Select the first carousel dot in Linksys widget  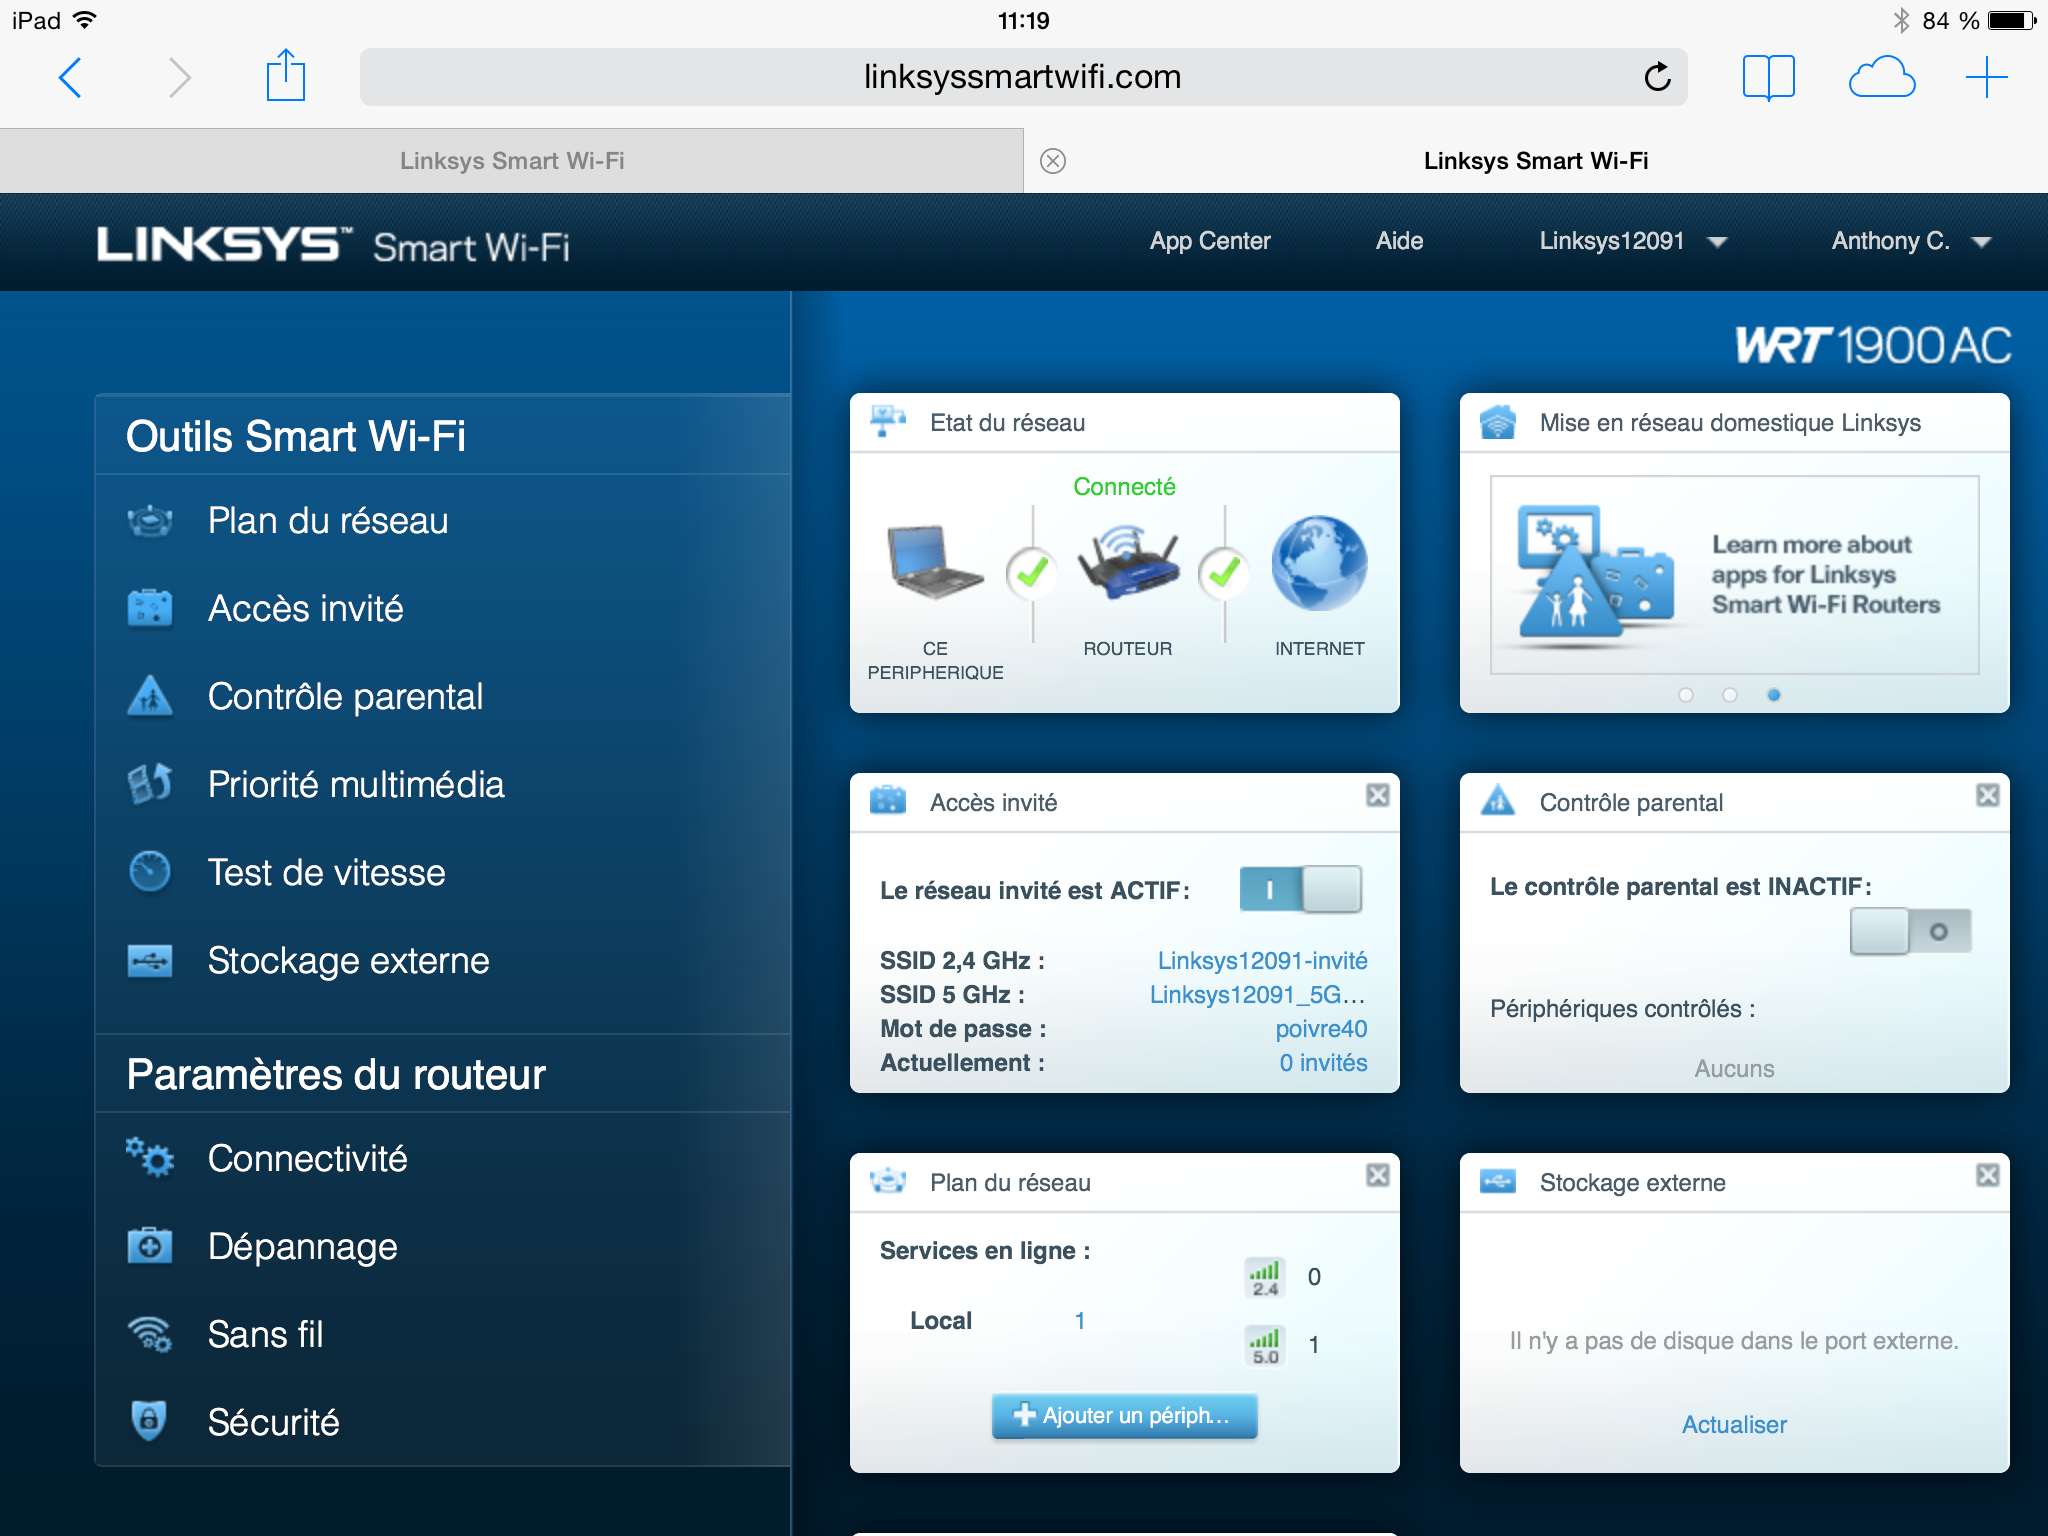click(1686, 695)
